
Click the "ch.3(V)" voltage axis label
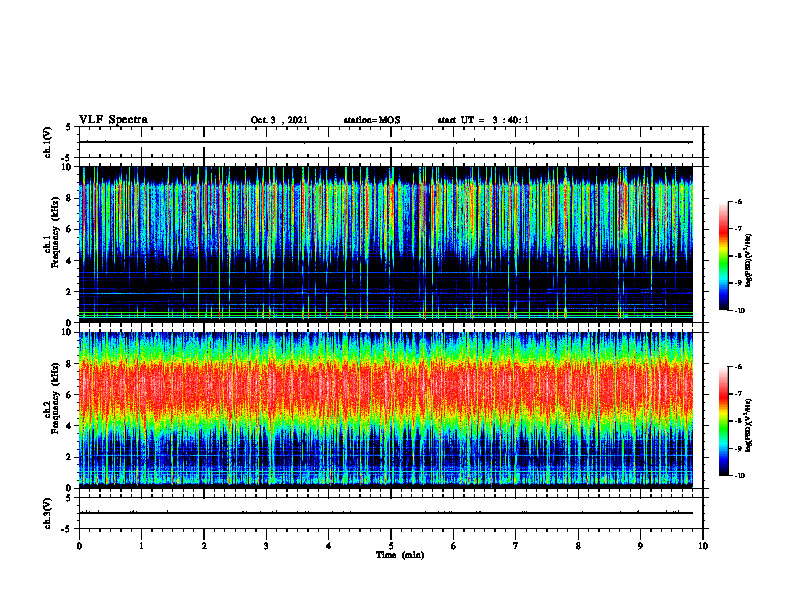click(x=48, y=513)
